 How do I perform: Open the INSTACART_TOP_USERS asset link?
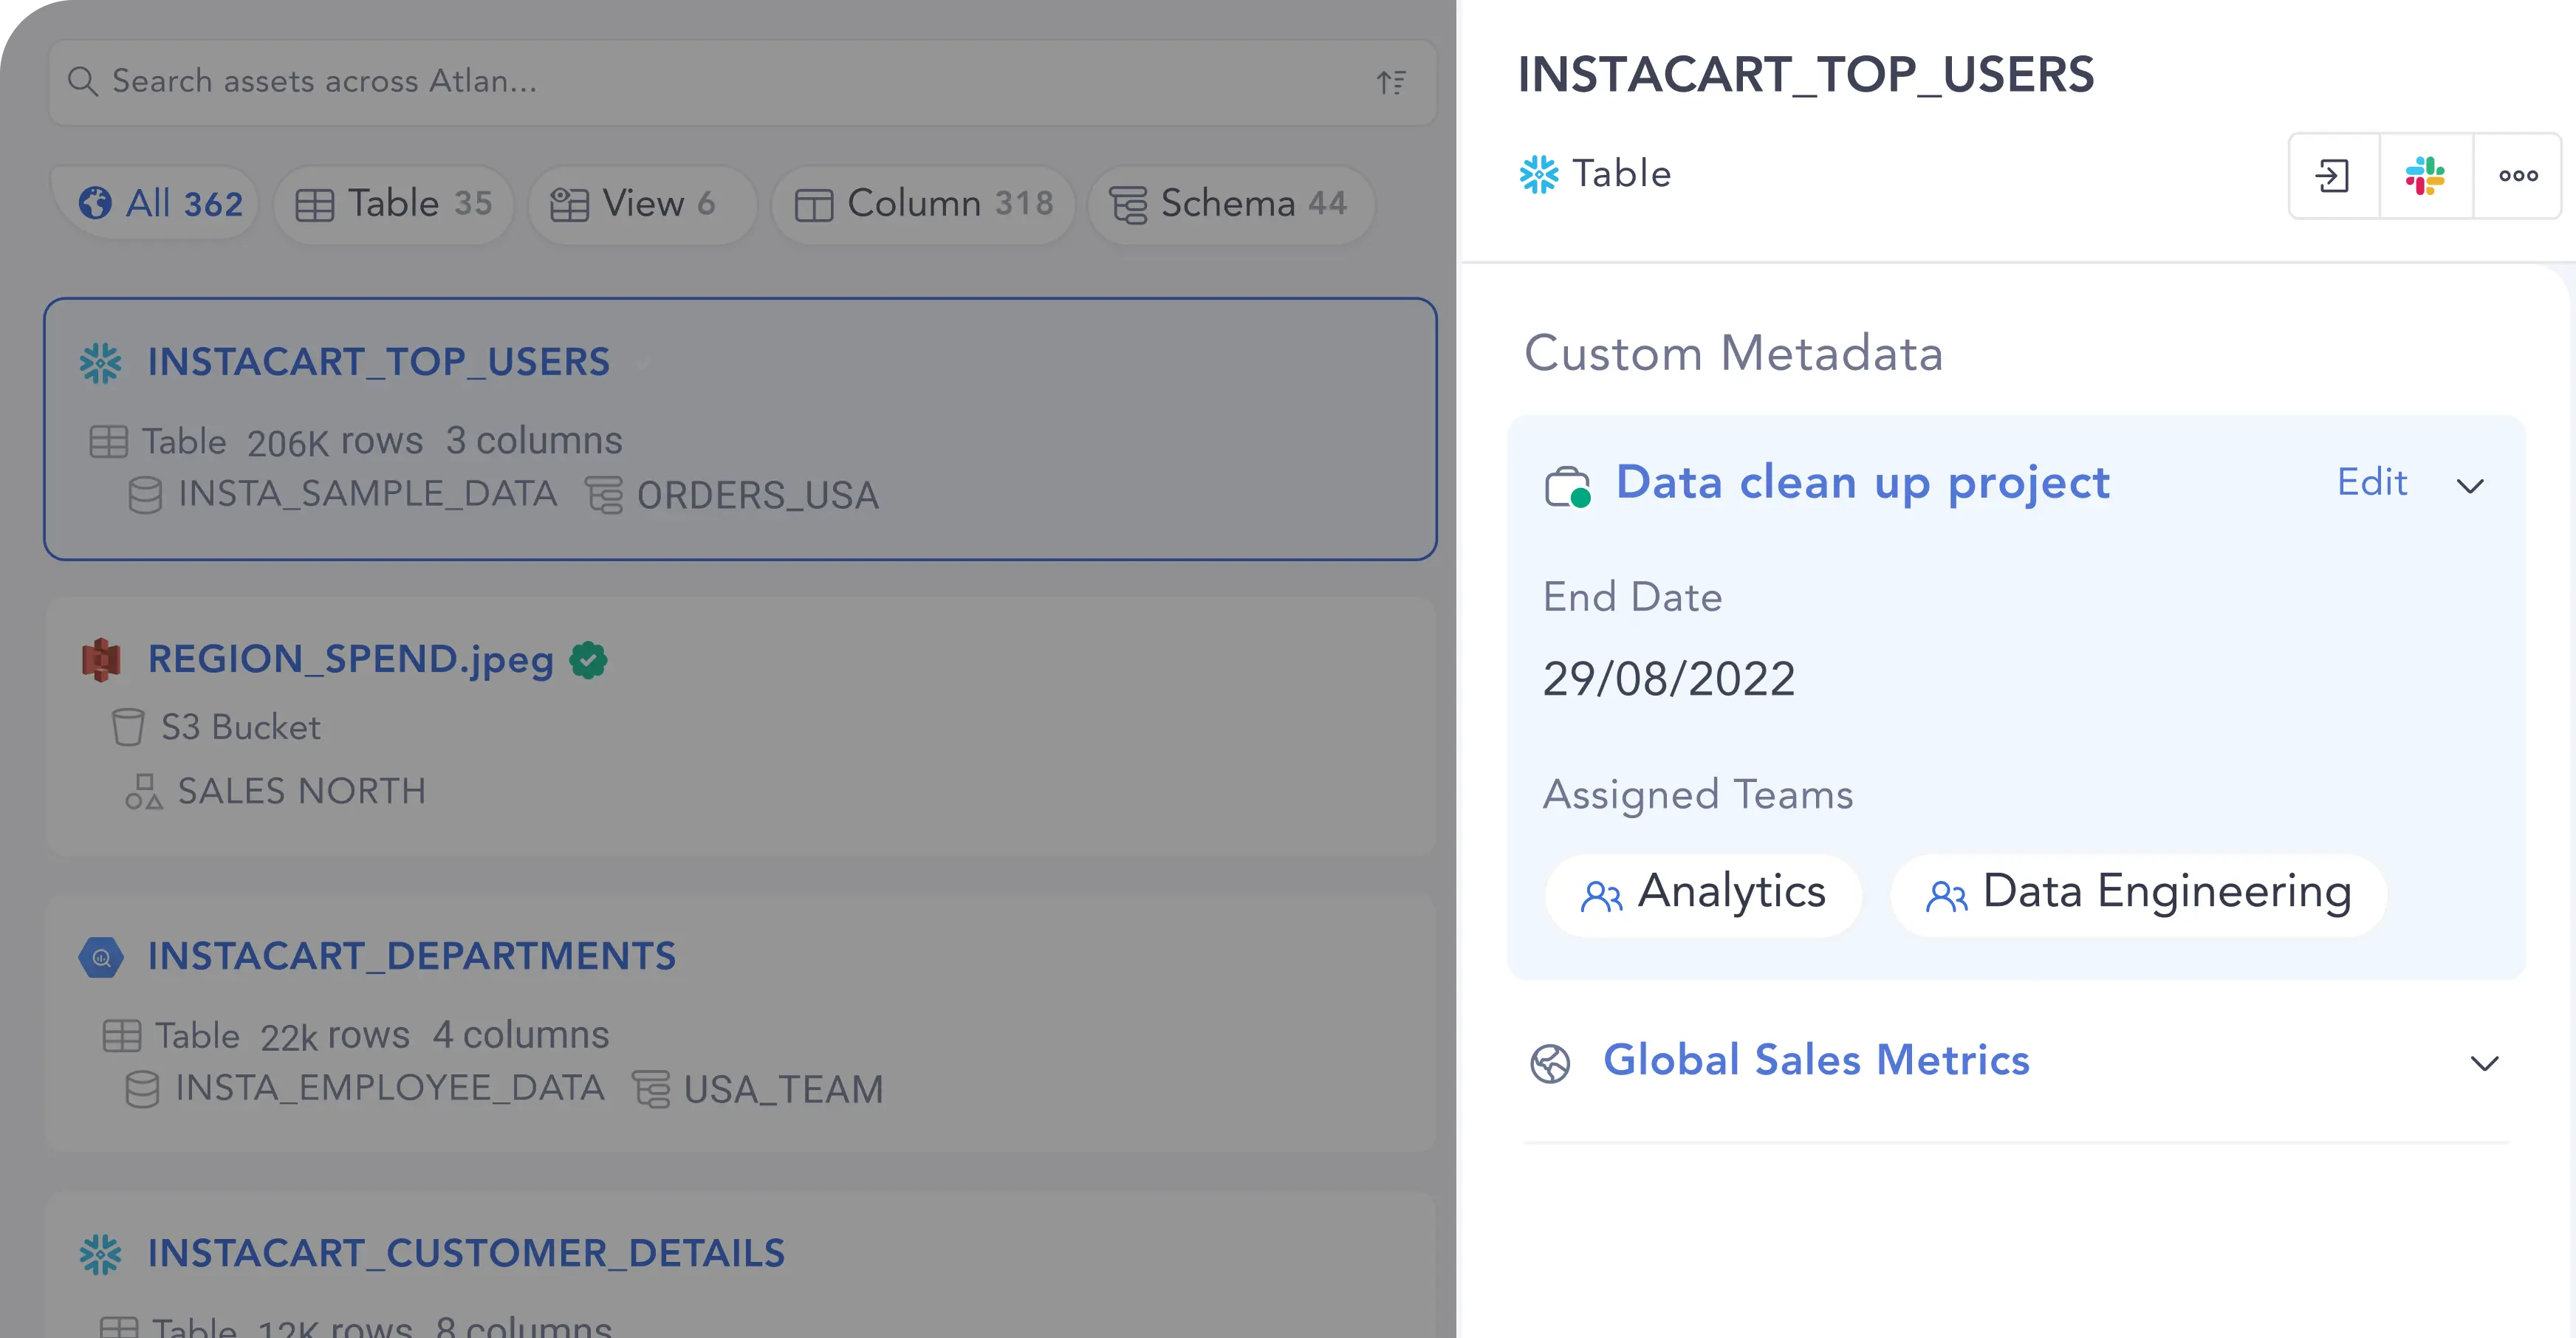pos(378,362)
